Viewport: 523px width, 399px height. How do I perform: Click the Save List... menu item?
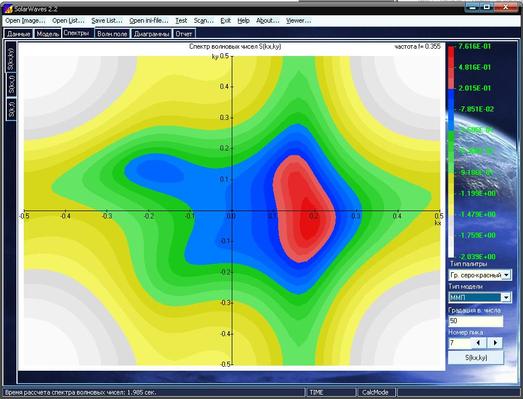[107, 21]
